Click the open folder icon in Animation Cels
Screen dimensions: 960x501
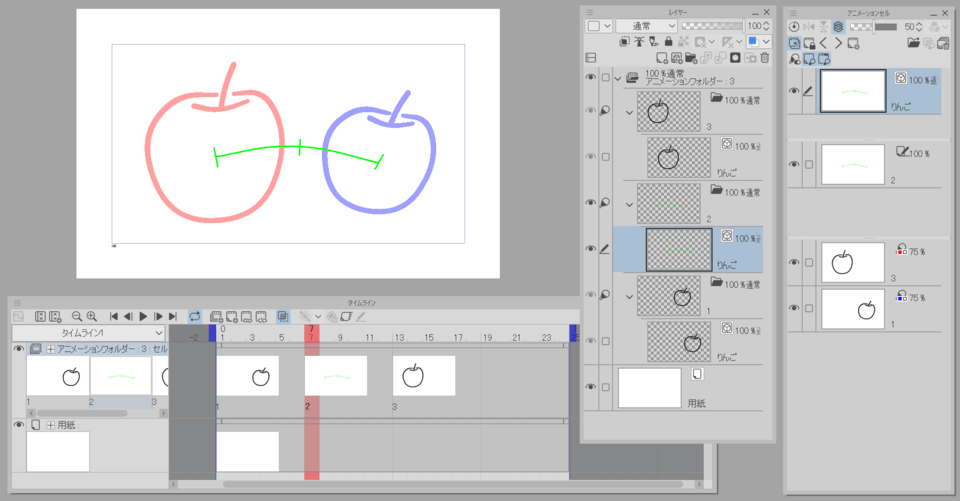pos(913,43)
